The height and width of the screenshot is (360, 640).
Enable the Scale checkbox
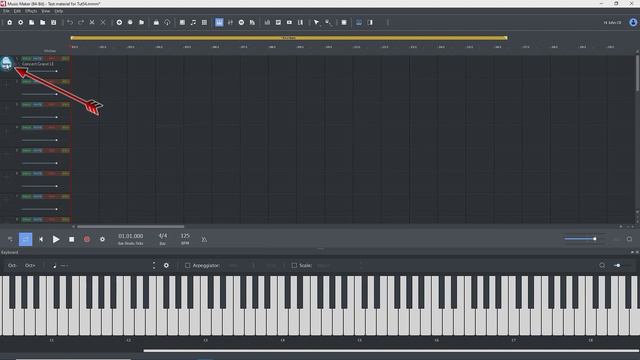click(x=294, y=265)
